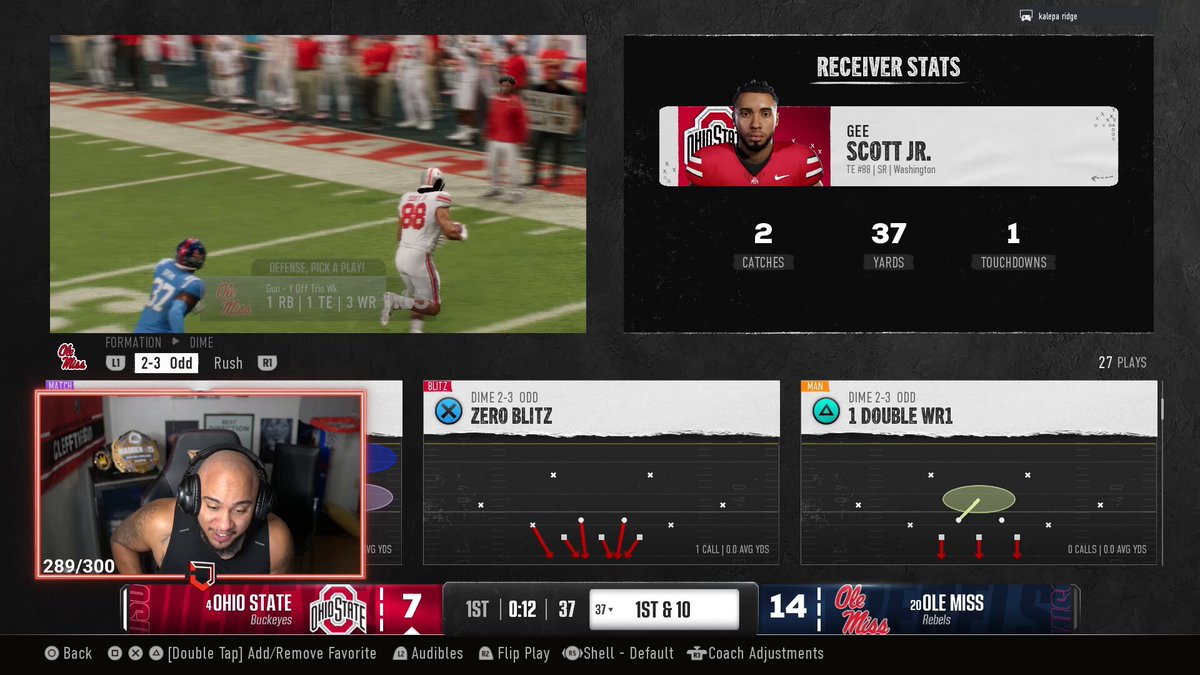The height and width of the screenshot is (675, 1200).
Task: Click the Formation Dime breadcrumb
Action: click(159, 342)
